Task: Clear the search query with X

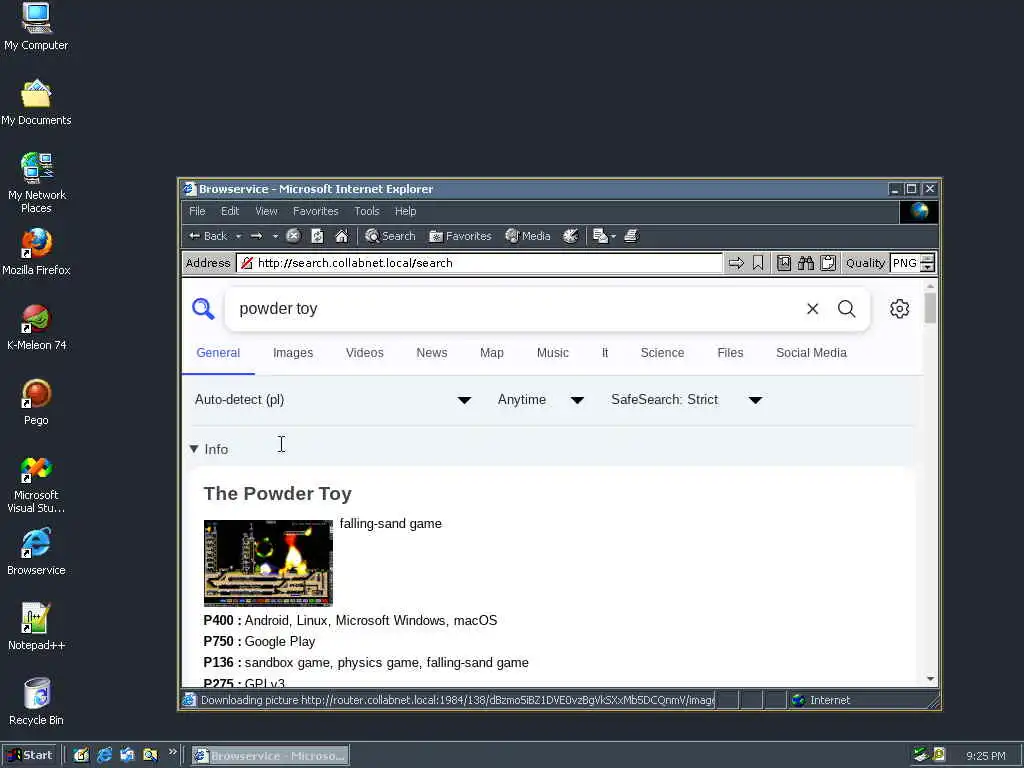Action: coord(812,308)
